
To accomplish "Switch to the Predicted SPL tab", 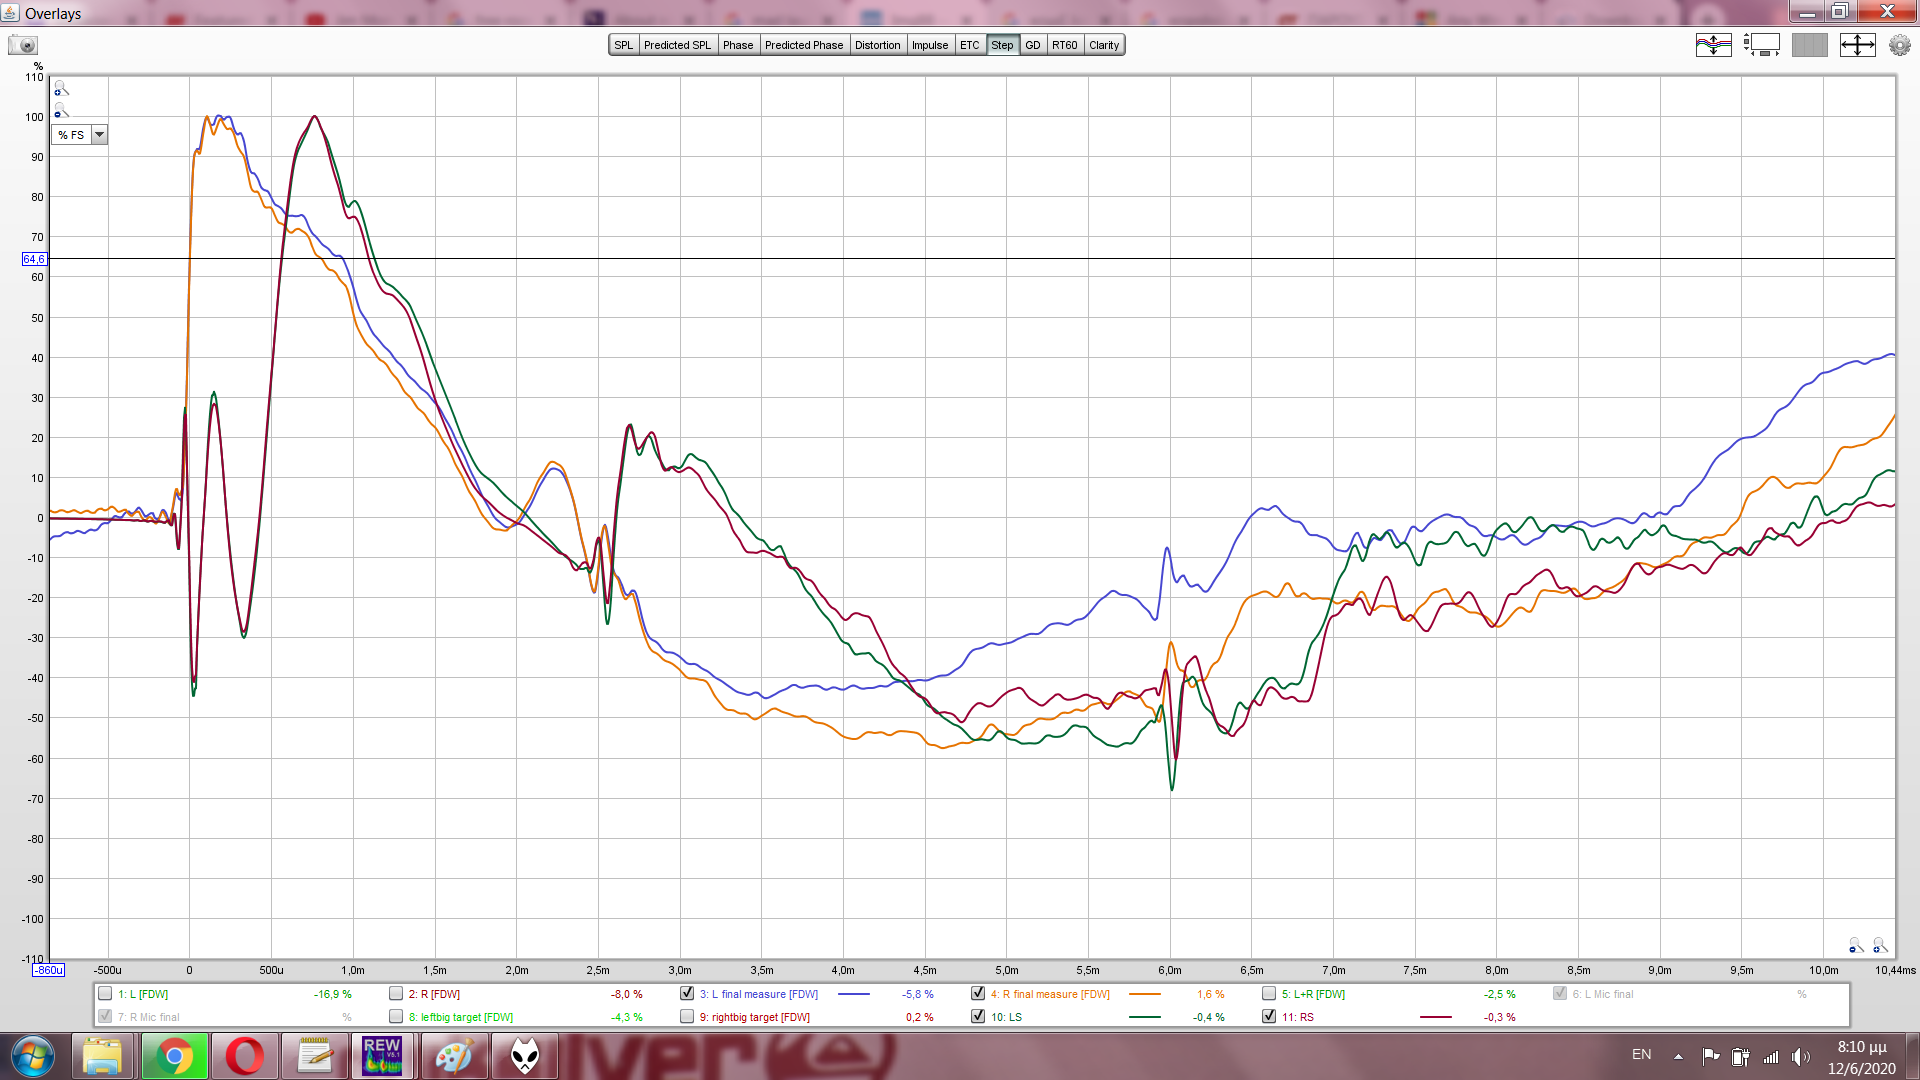I will point(677,45).
